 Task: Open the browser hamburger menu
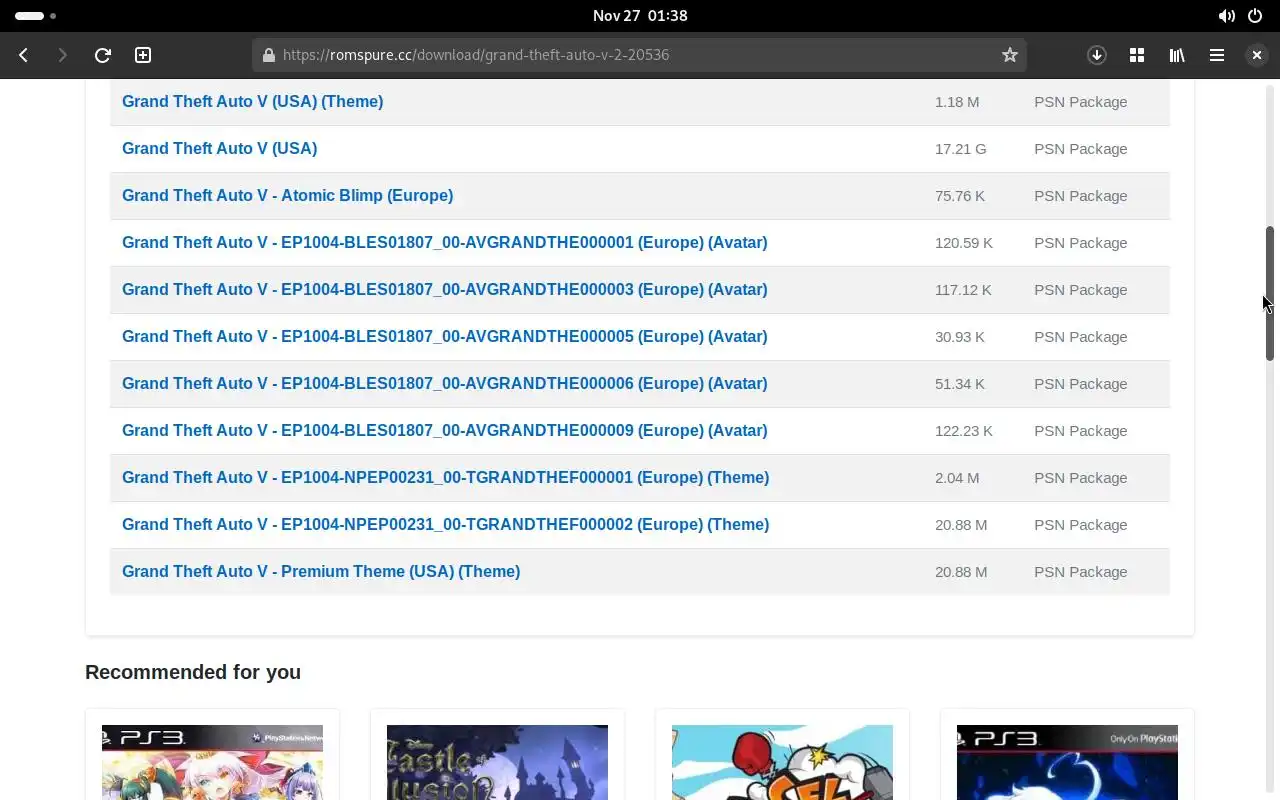(x=1217, y=55)
